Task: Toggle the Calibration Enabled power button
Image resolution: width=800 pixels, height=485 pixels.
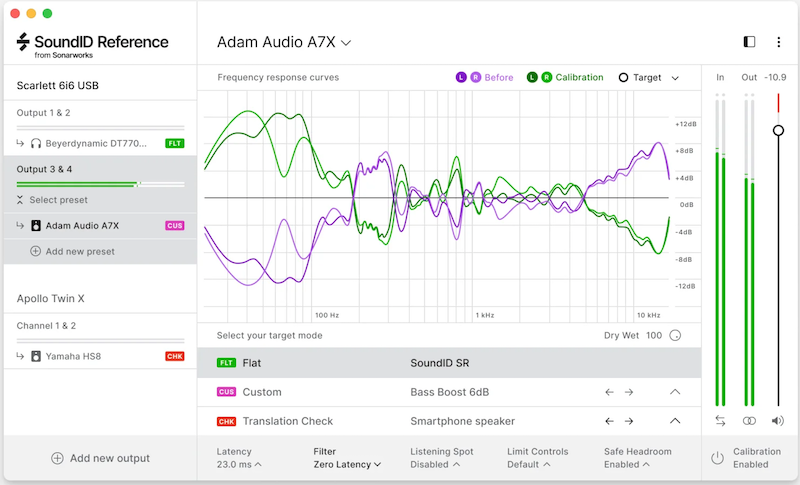Action: pyautogui.click(x=717, y=458)
